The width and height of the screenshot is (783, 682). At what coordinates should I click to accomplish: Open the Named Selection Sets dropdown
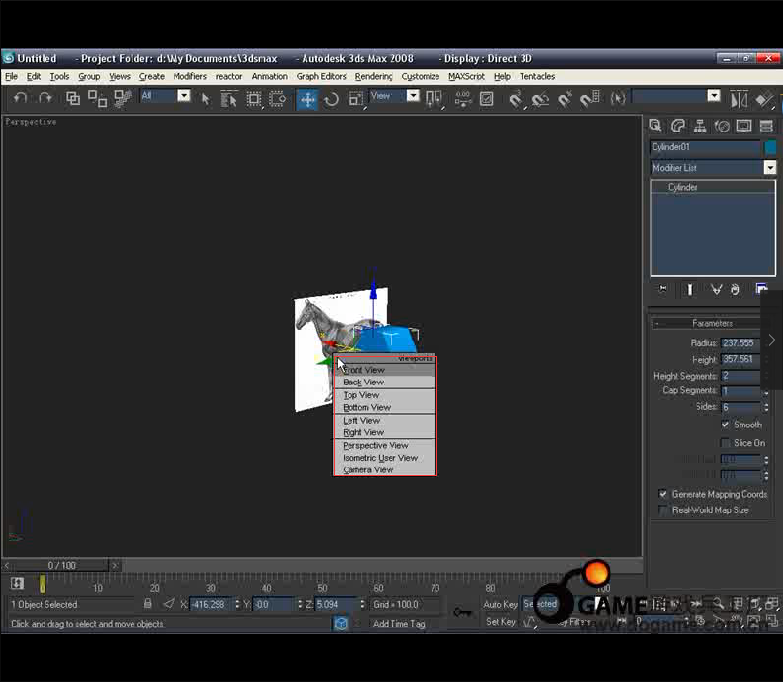(714, 95)
